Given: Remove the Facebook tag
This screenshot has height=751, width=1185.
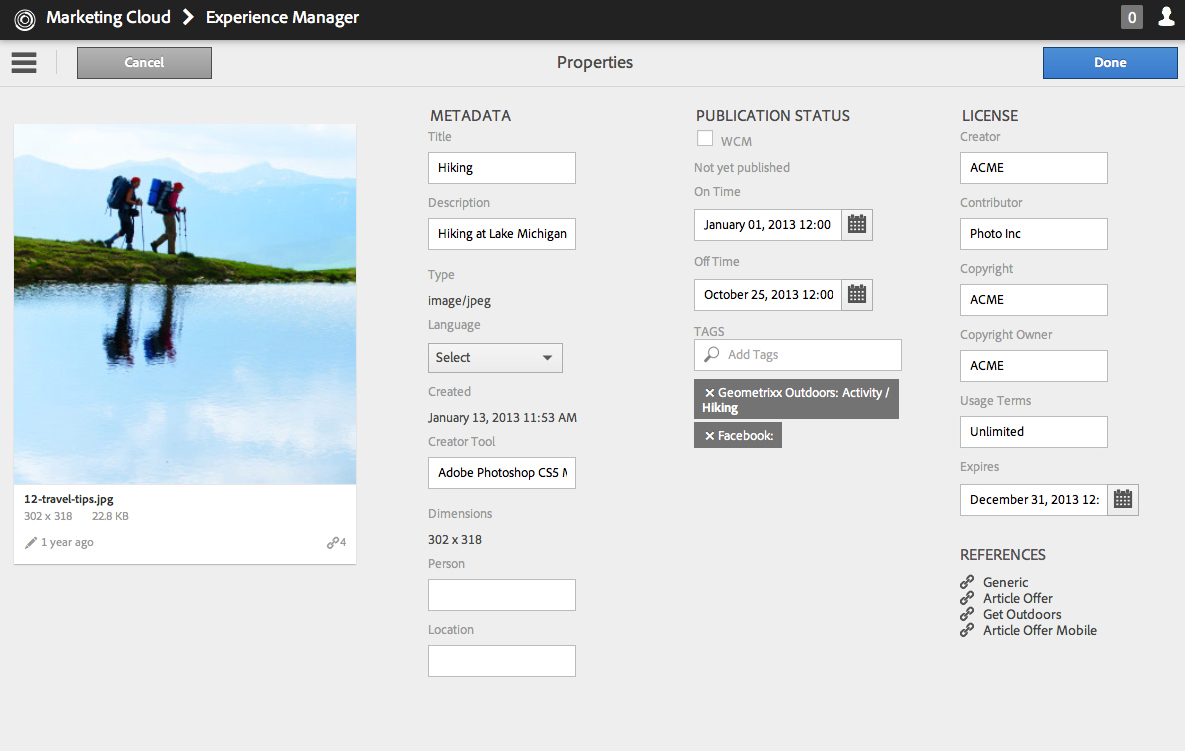Looking at the screenshot, I should tap(709, 434).
